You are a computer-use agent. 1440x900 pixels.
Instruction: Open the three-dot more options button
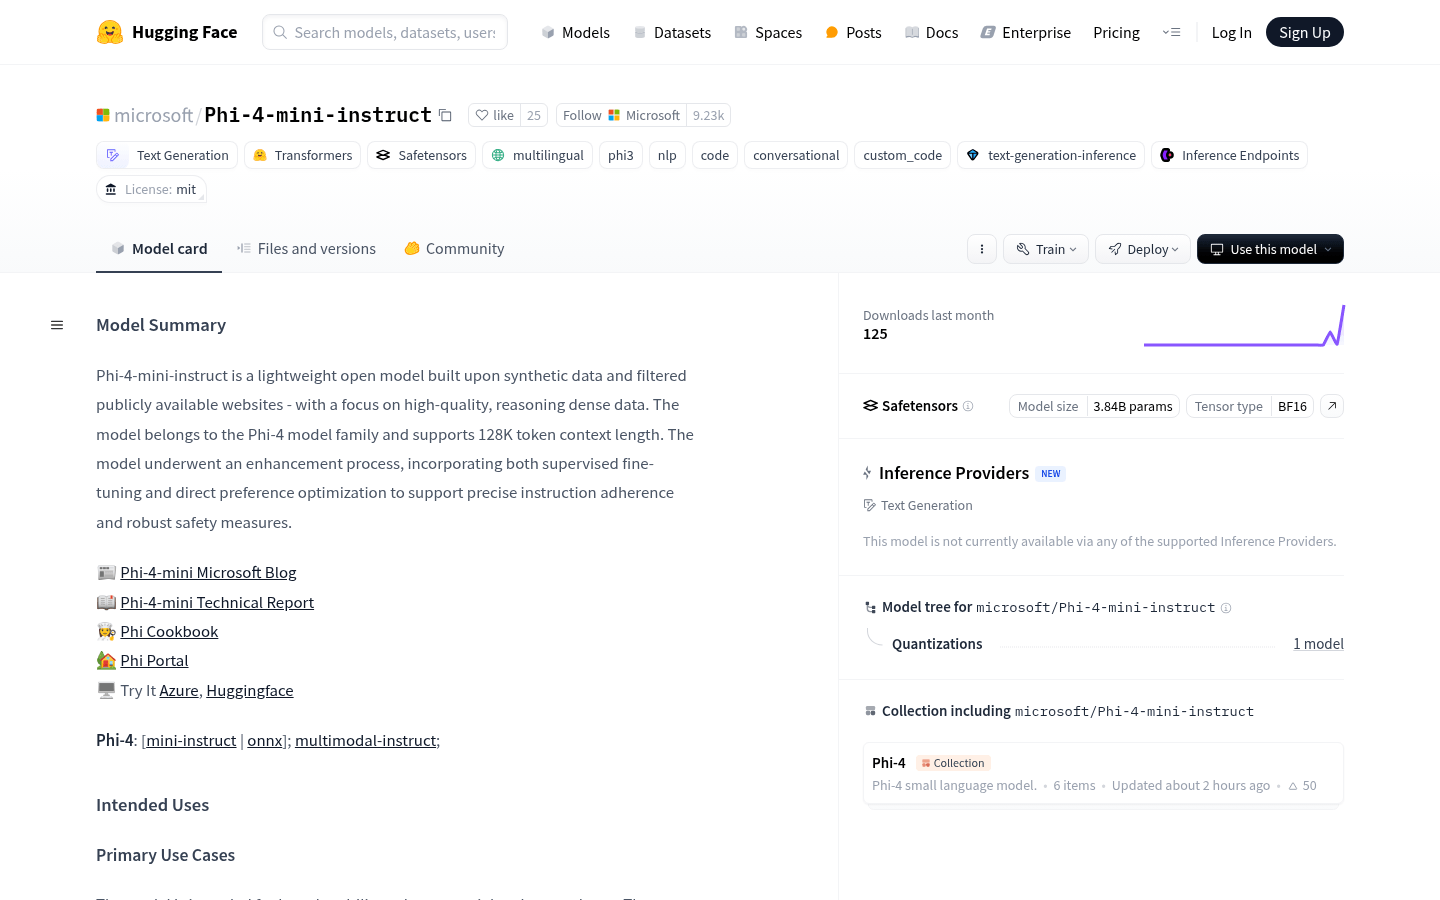pyautogui.click(x=982, y=249)
